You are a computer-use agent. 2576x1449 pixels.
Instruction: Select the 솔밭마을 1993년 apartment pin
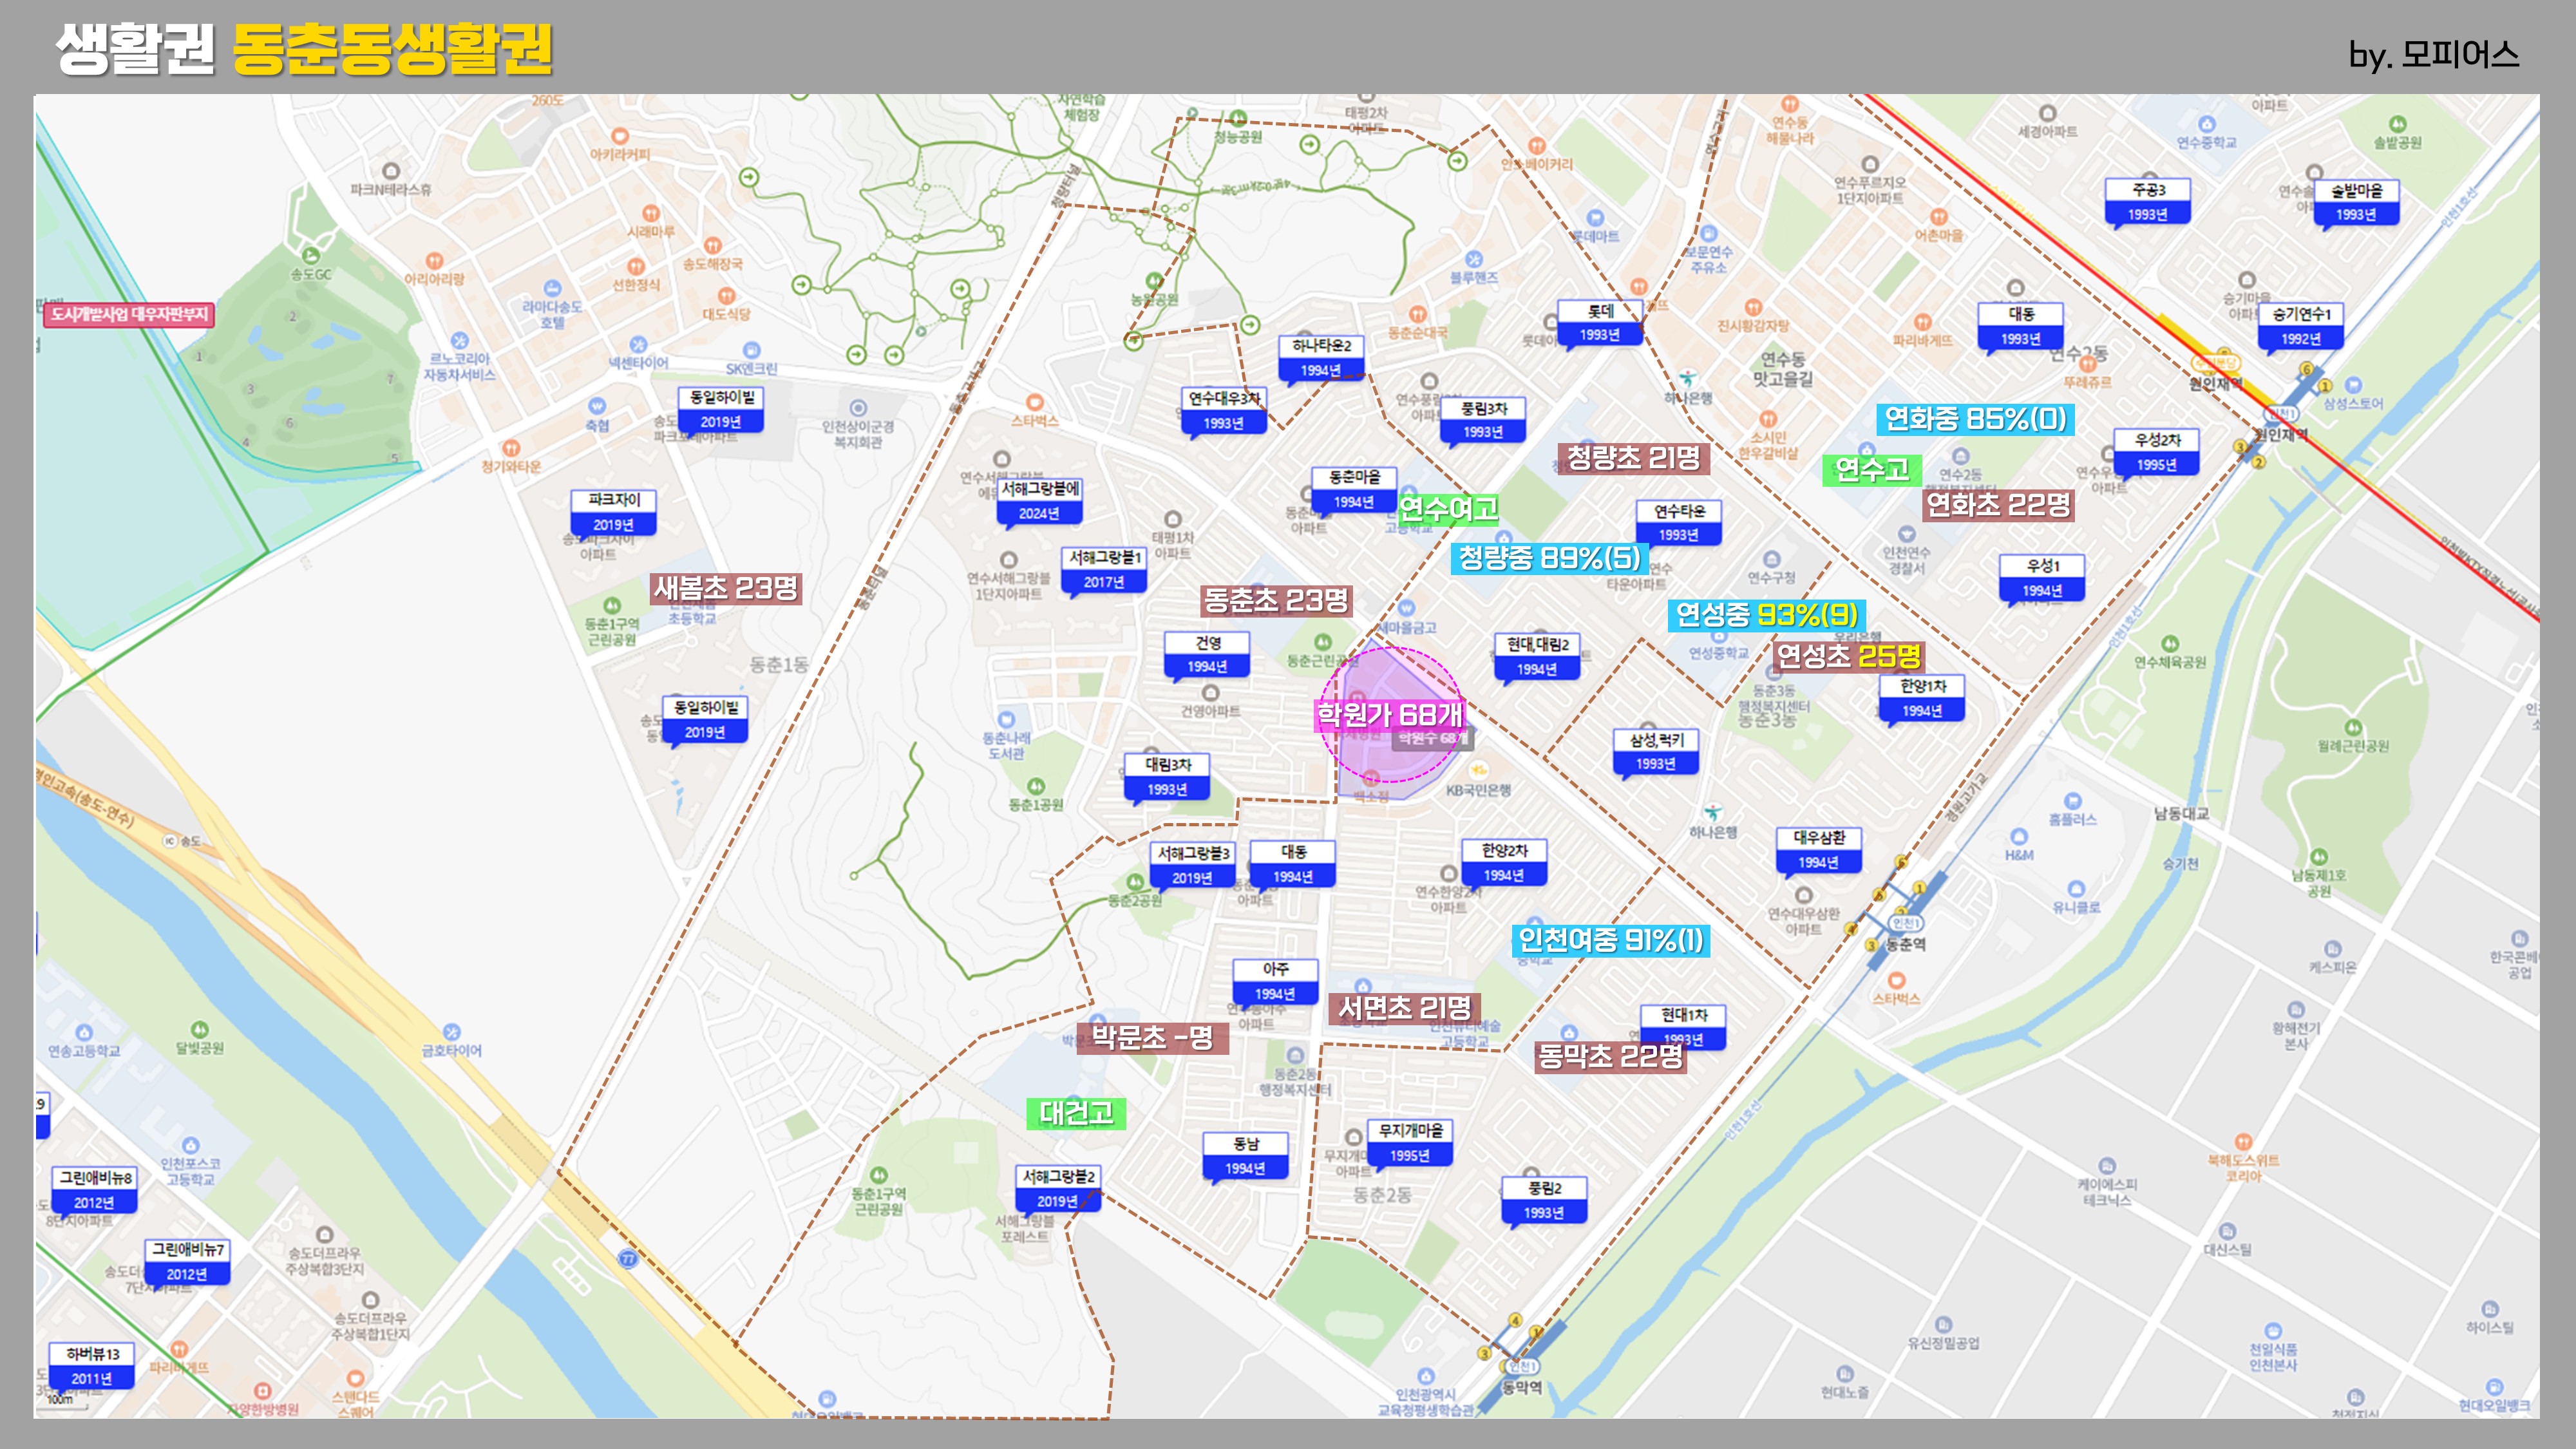pos(2356,202)
